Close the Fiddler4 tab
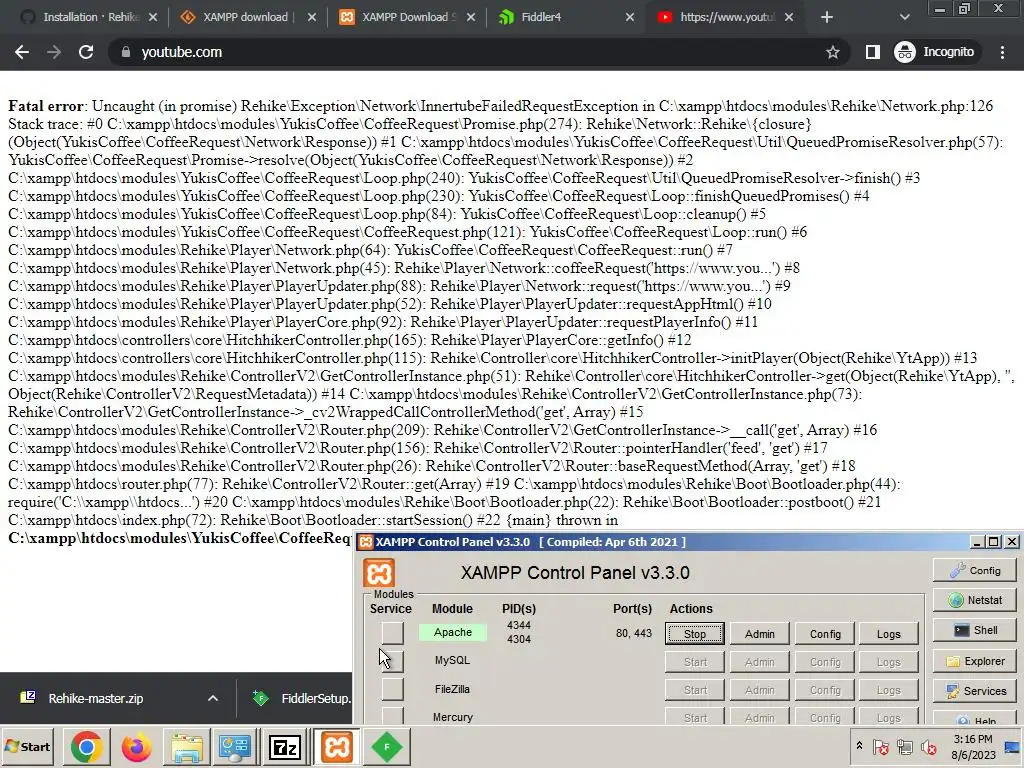Viewport: 1024px width, 768px height. 630,17
